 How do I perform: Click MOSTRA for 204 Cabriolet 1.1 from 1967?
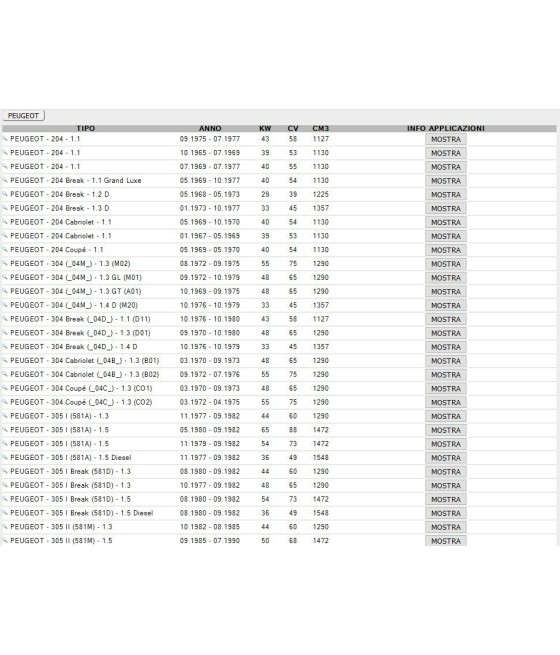pyautogui.click(x=446, y=236)
